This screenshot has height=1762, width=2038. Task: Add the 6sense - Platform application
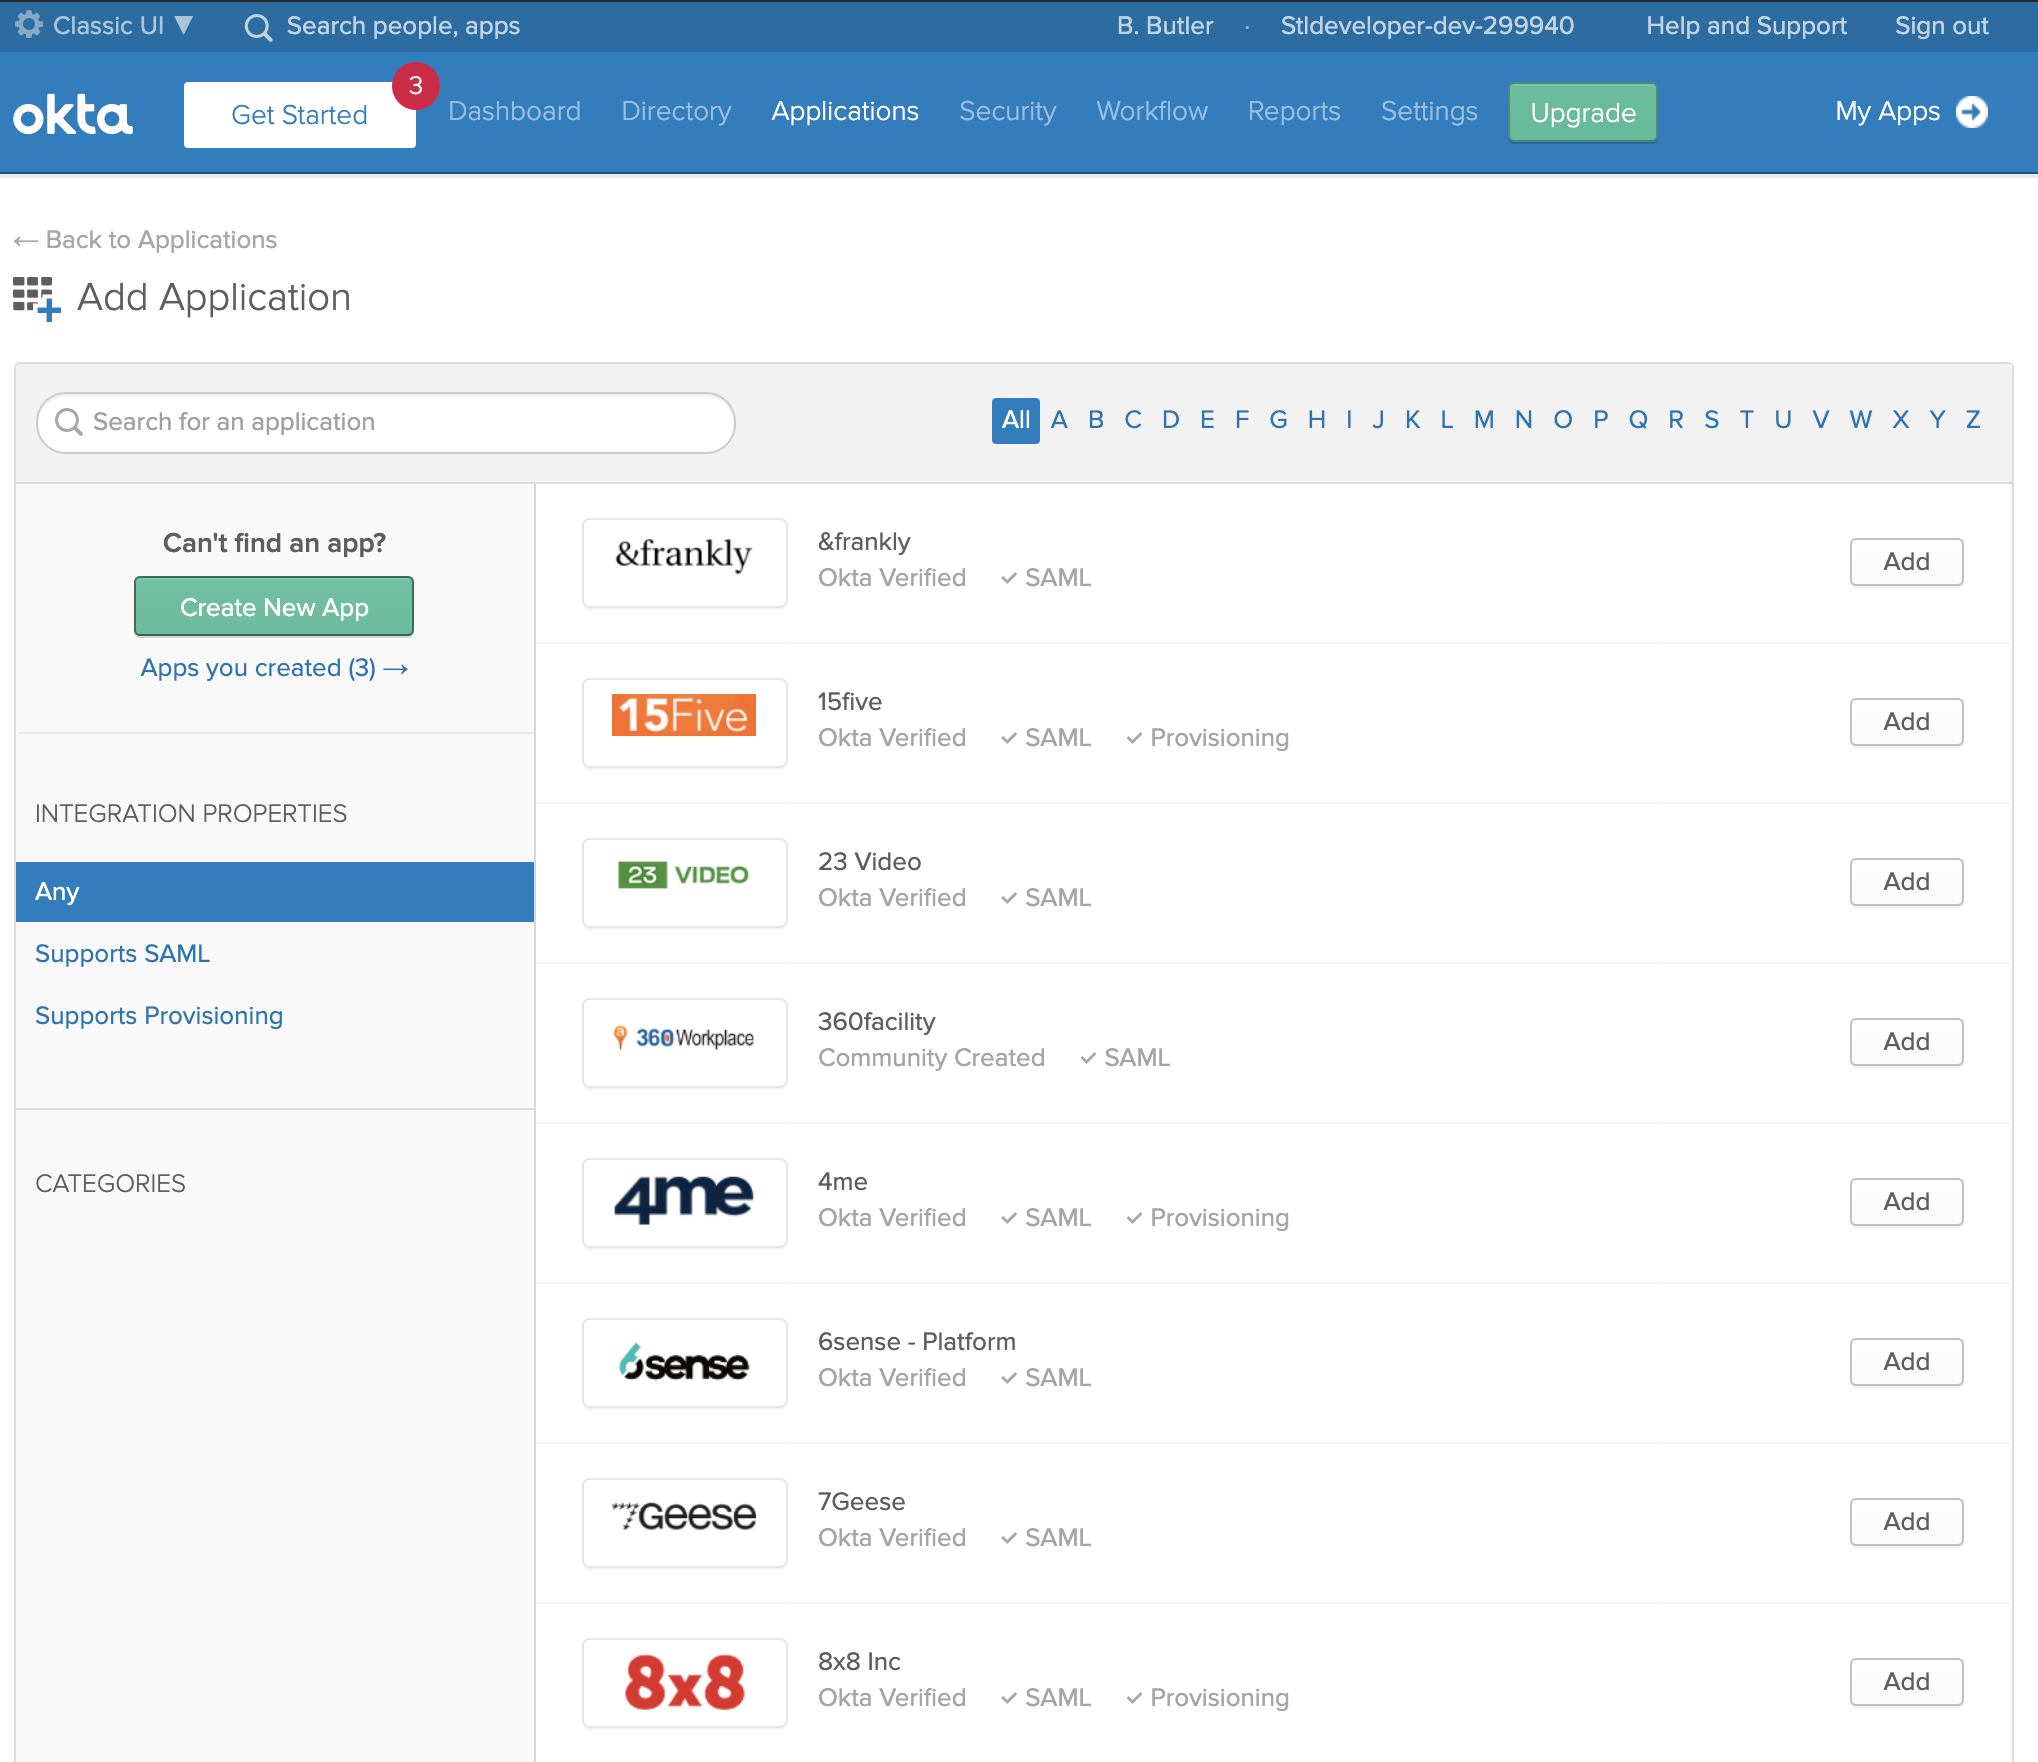1906,1362
